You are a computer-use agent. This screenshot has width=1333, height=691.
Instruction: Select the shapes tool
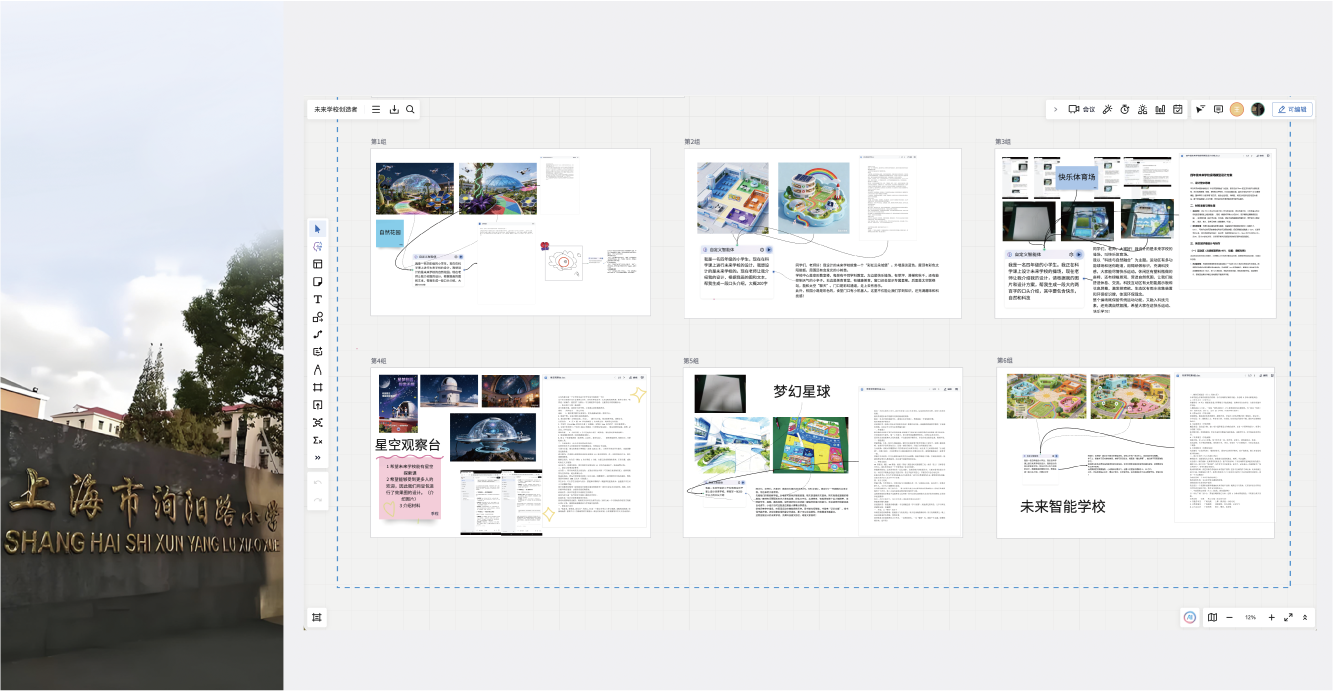(x=318, y=317)
